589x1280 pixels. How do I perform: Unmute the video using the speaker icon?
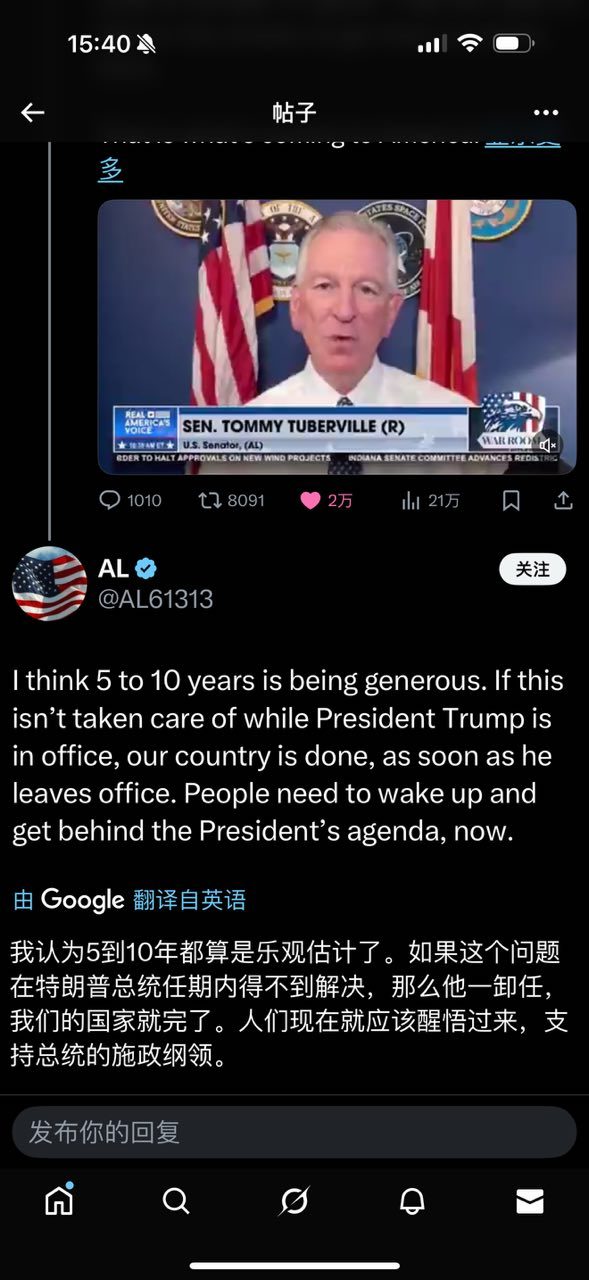coord(548,445)
